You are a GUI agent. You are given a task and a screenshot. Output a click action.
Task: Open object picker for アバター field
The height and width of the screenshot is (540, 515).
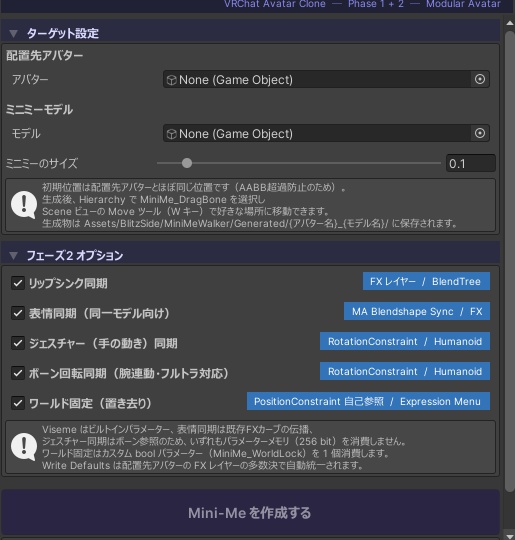pyautogui.click(x=480, y=79)
